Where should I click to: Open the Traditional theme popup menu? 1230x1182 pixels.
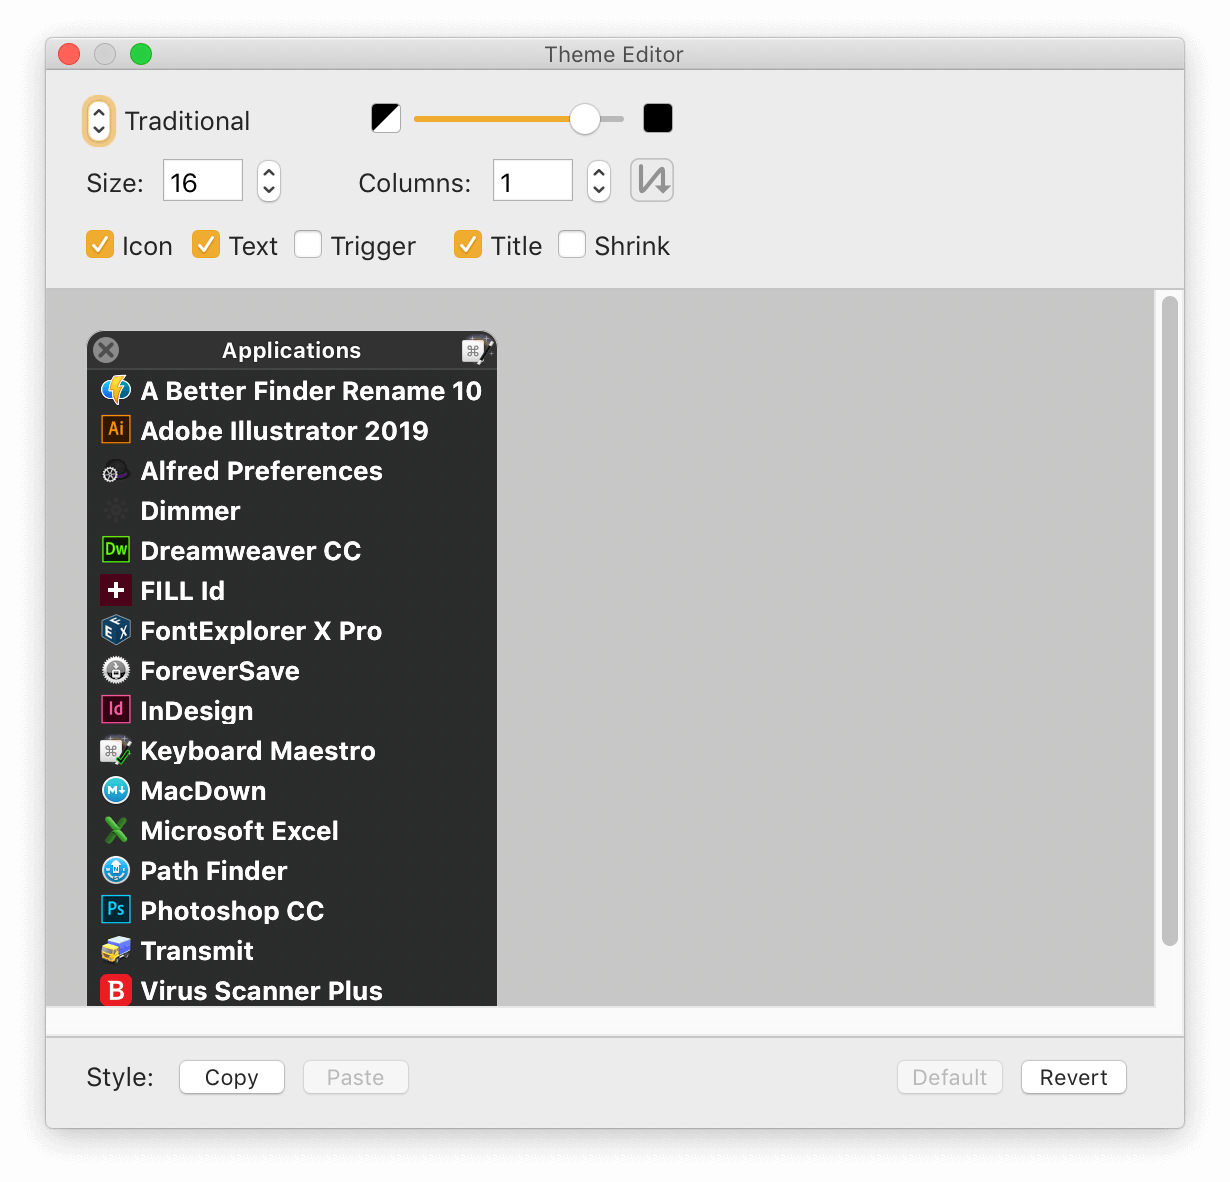[x=99, y=121]
